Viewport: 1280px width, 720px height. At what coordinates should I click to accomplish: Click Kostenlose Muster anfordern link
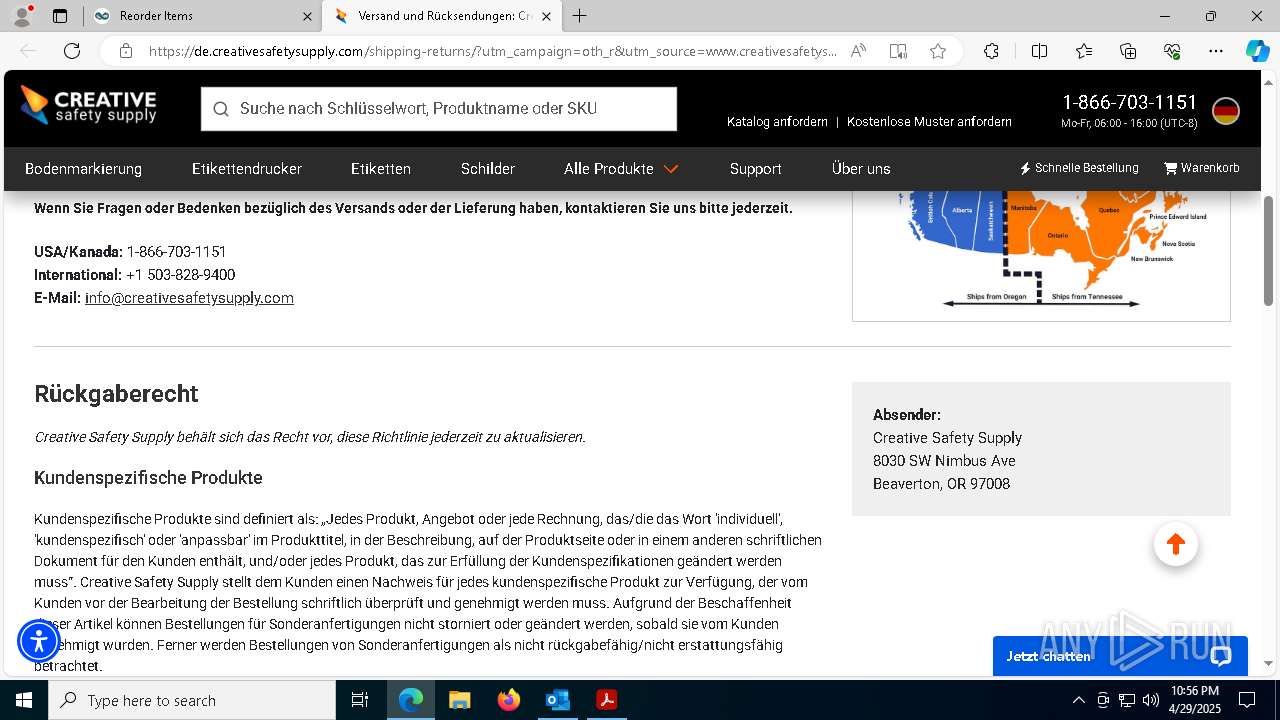(929, 122)
